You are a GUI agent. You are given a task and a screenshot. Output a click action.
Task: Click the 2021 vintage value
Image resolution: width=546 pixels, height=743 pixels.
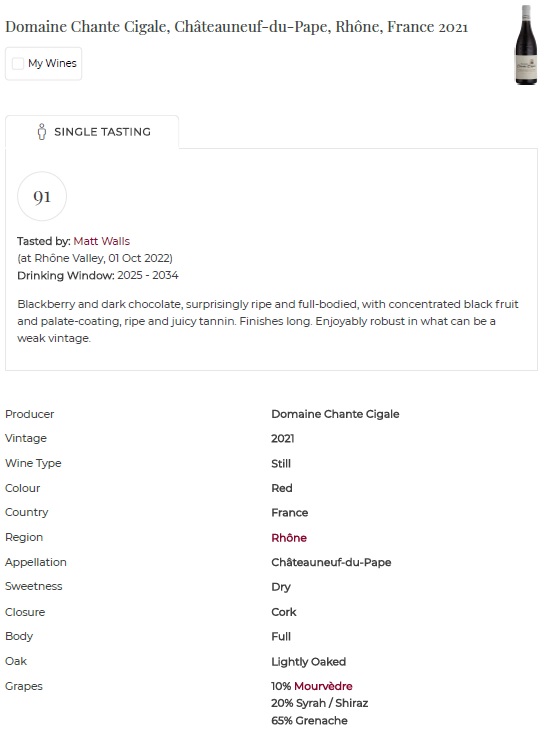click(x=282, y=439)
